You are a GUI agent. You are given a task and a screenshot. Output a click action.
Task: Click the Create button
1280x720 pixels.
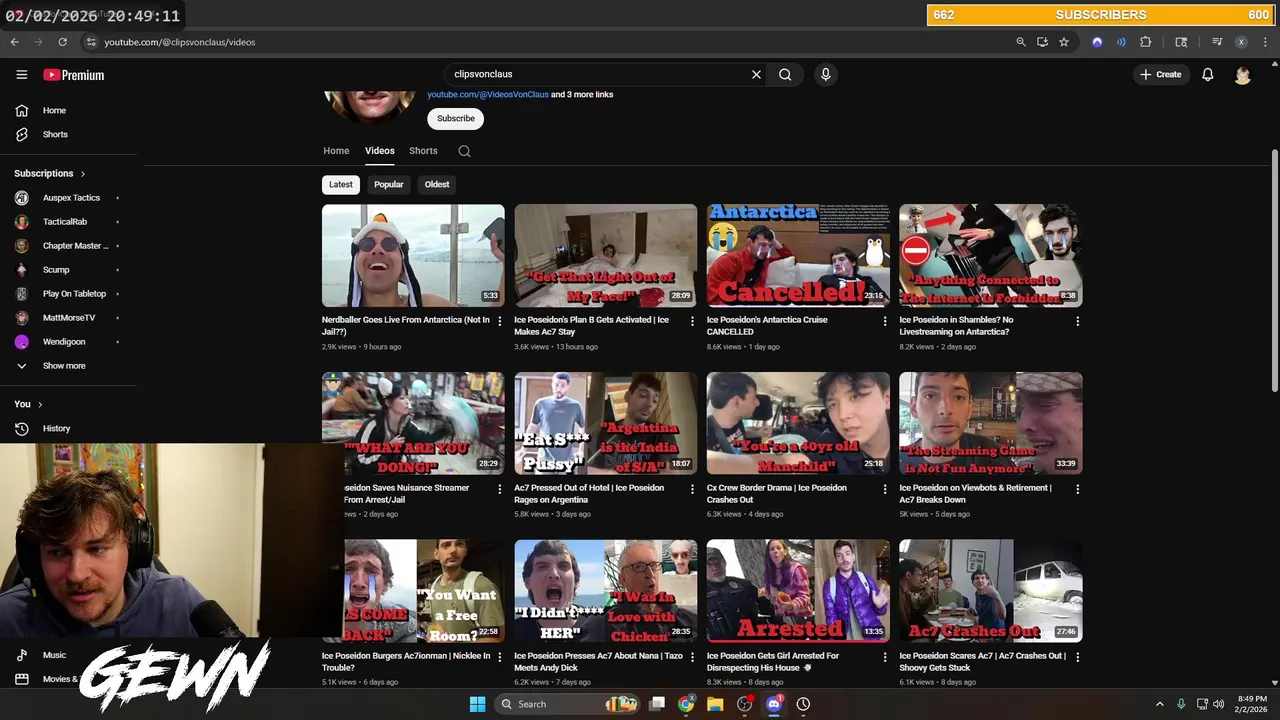coord(1160,75)
